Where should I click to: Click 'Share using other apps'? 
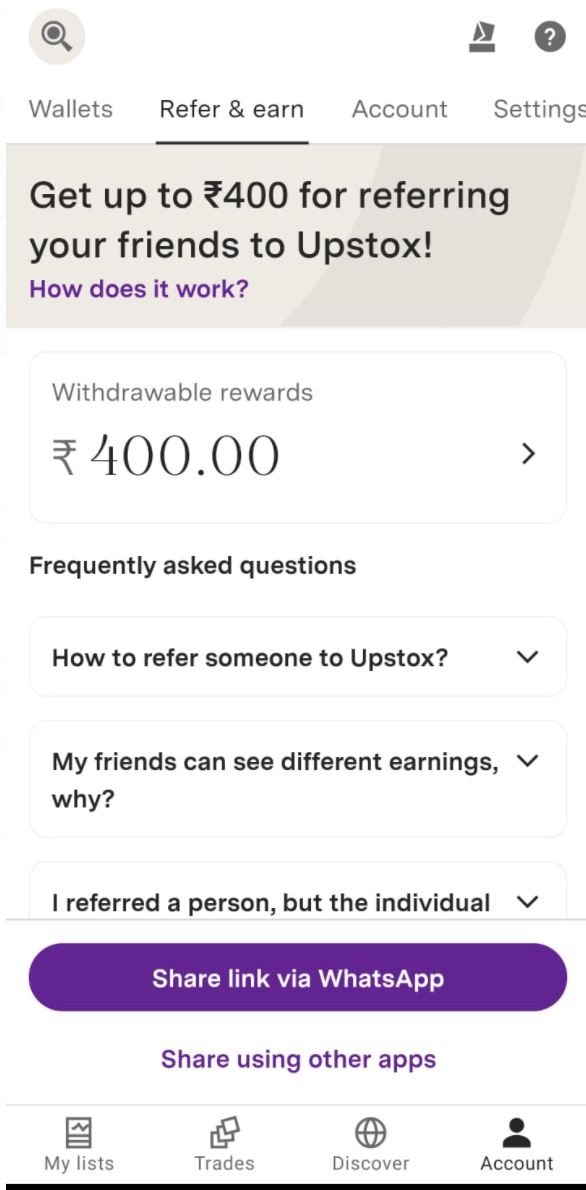297,1059
